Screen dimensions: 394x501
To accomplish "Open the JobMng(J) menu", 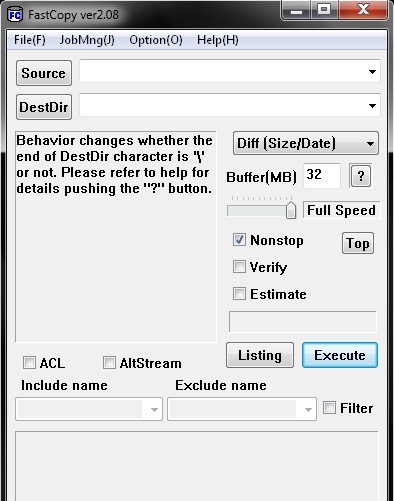I will click(87, 40).
